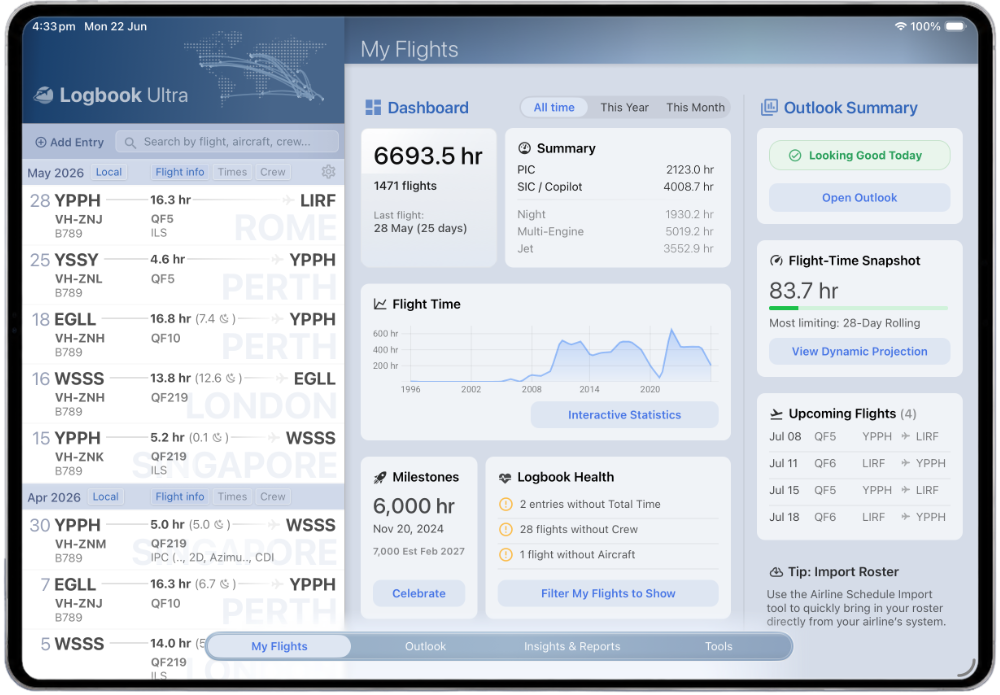The height and width of the screenshot is (695, 1000).
Task: Click the Open Outlook button
Action: click(x=859, y=198)
